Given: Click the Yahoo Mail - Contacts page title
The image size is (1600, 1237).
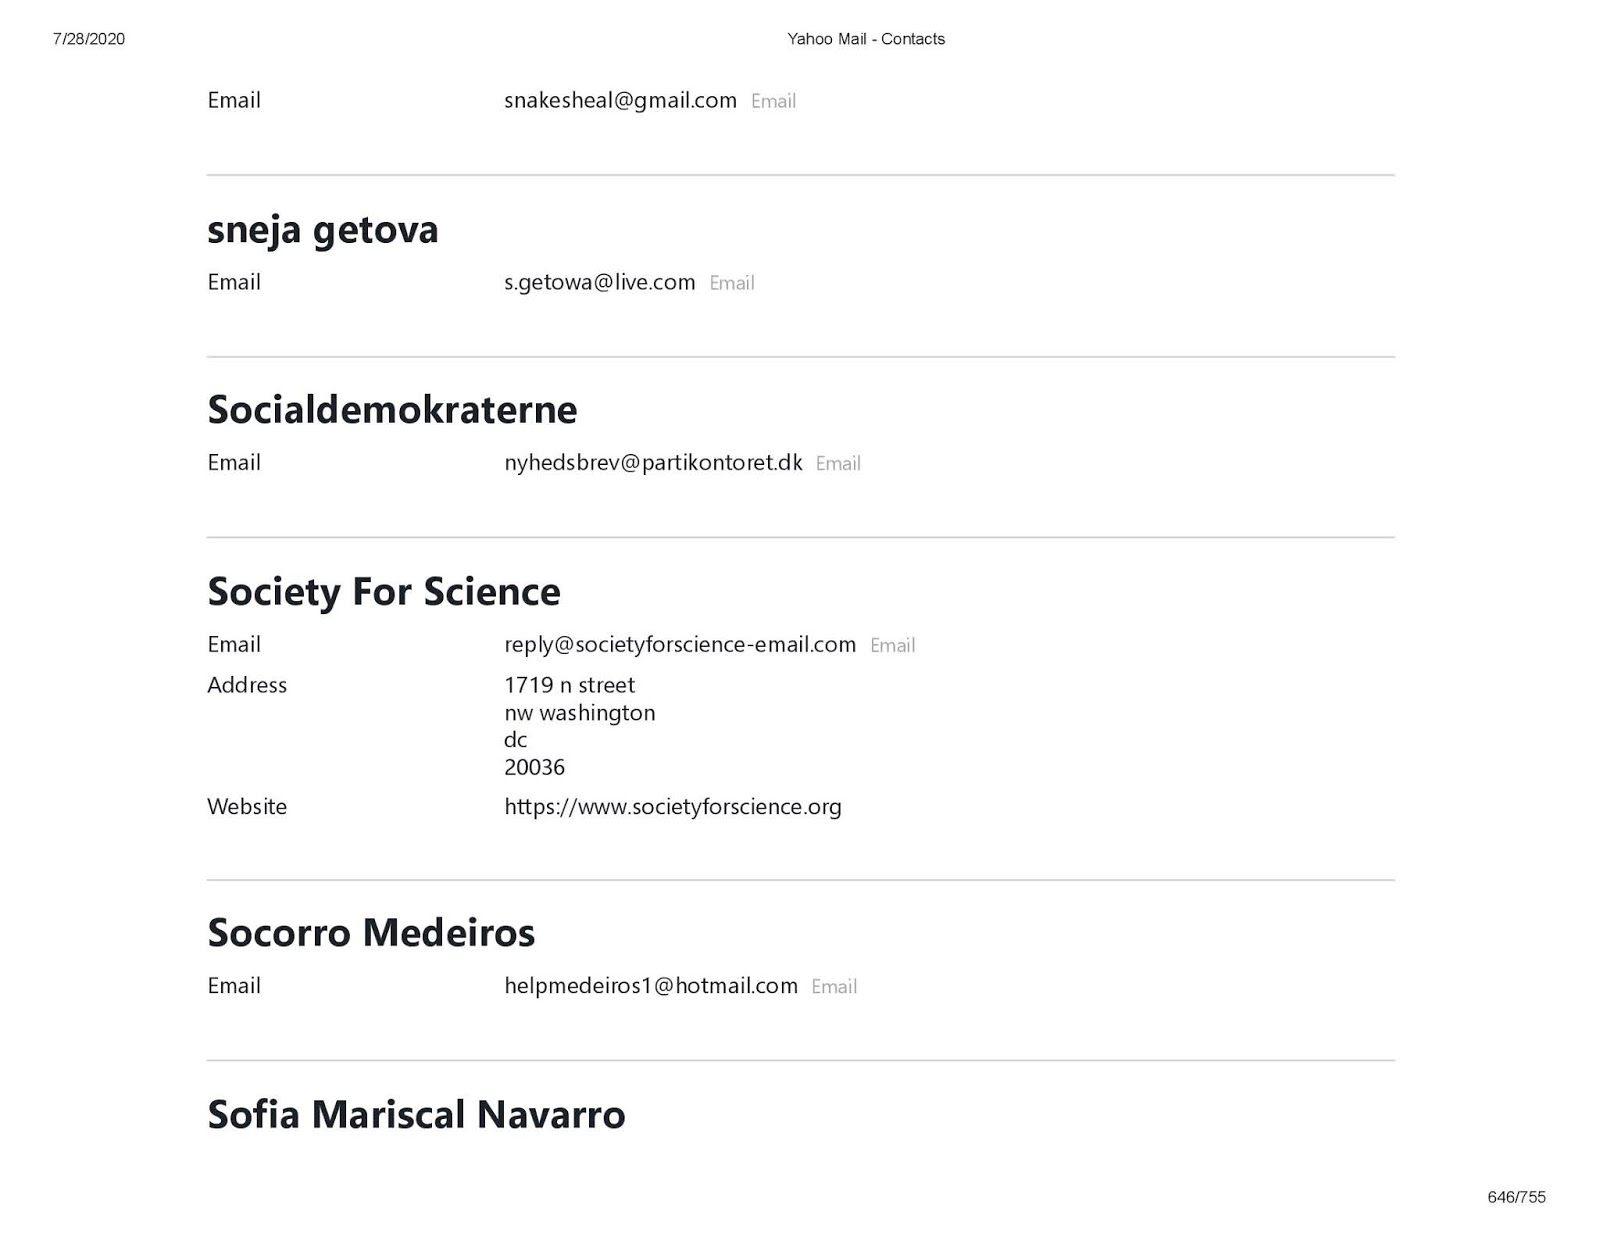Looking at the screenshot, I should click(x=866, y=39).
